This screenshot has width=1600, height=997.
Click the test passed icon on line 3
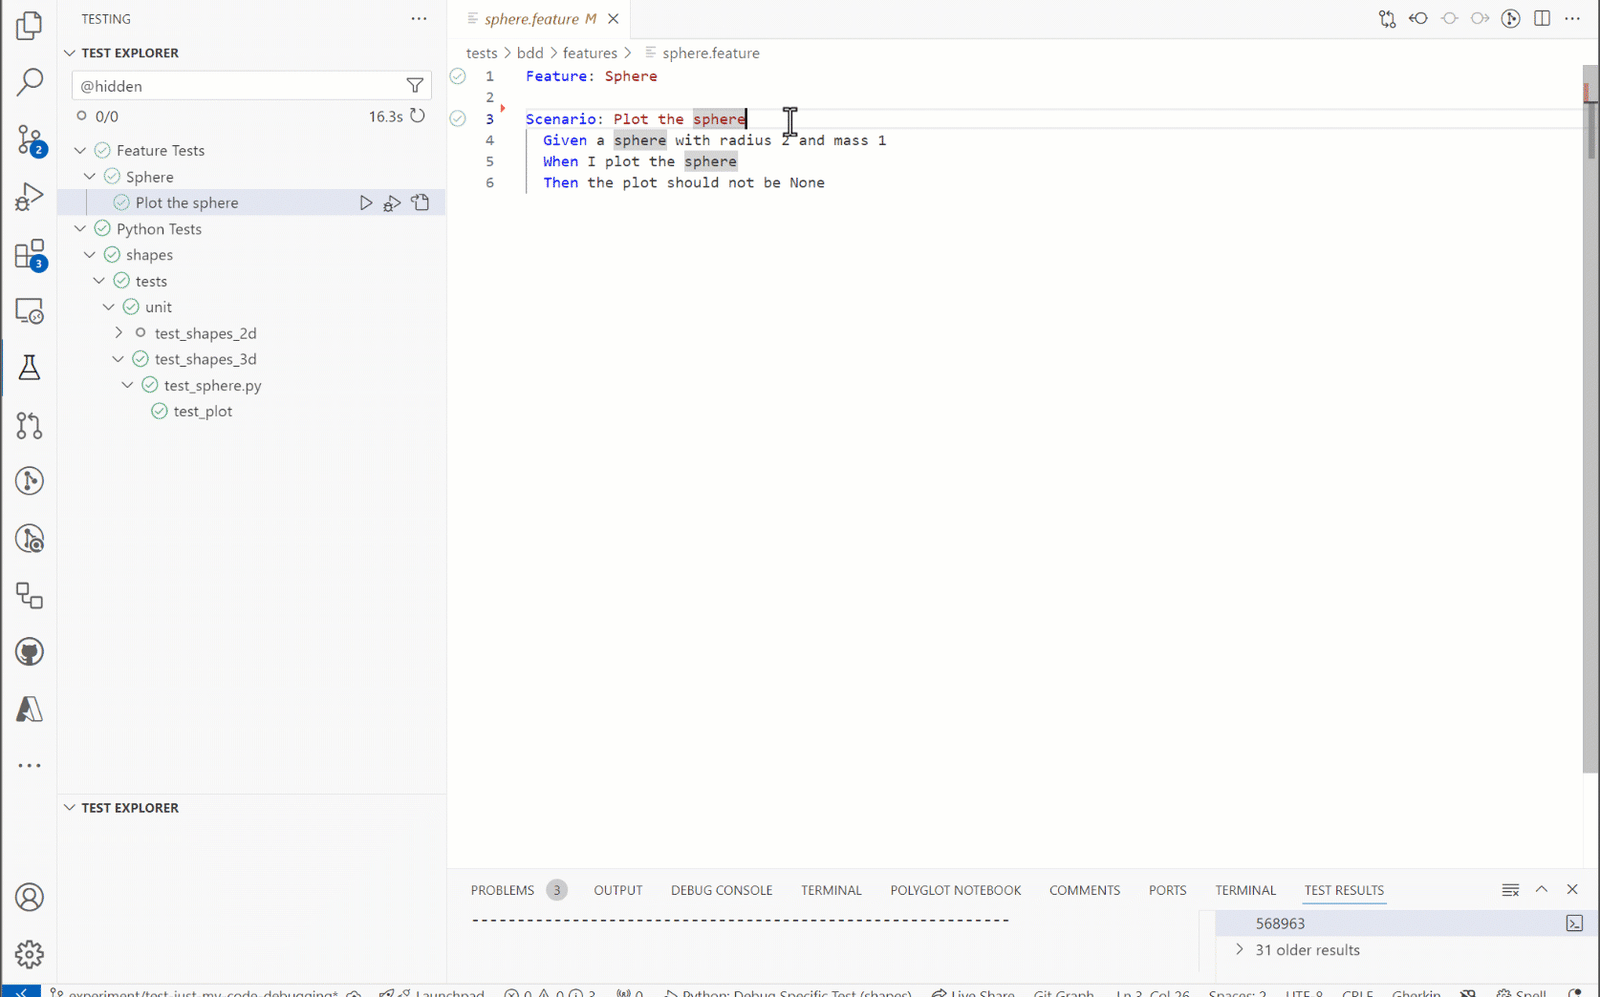(x=458, y=118)
